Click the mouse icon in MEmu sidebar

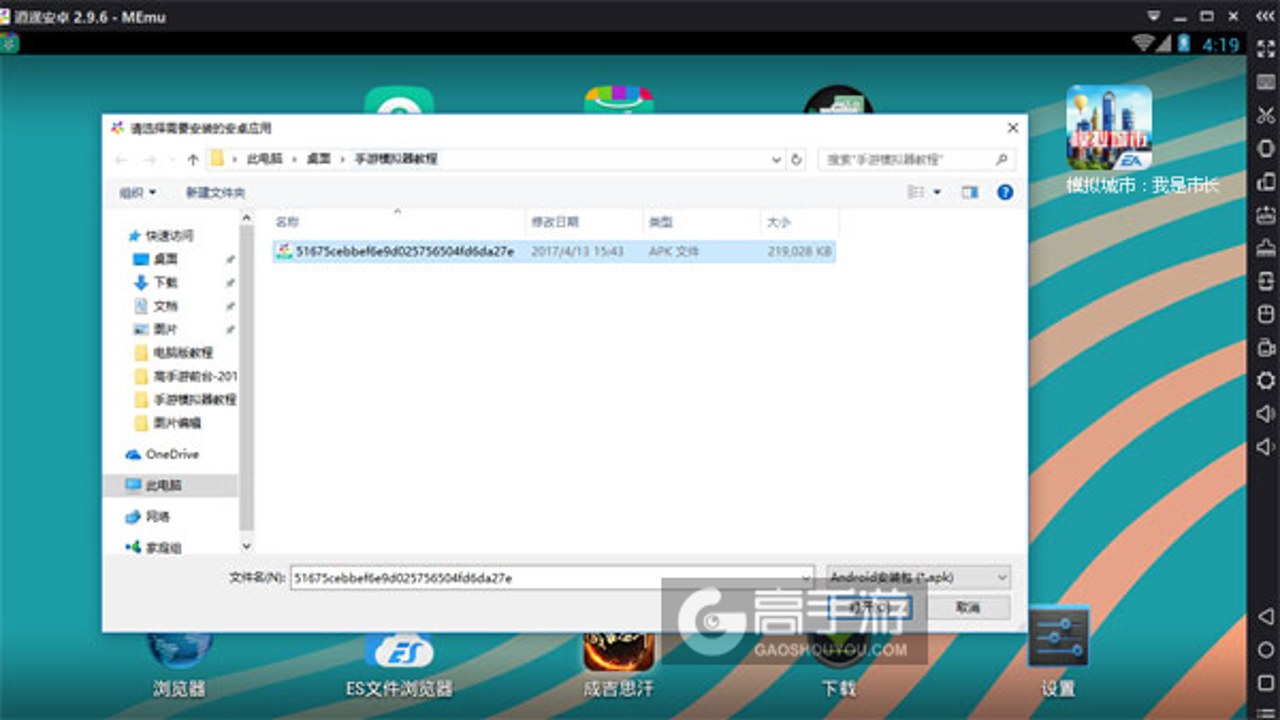coord(1265,314)
